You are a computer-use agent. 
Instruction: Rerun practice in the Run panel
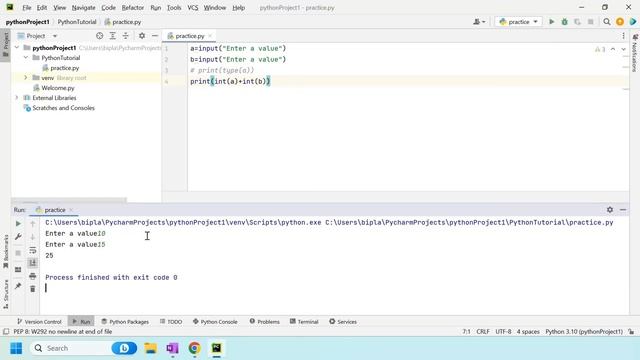18,223
